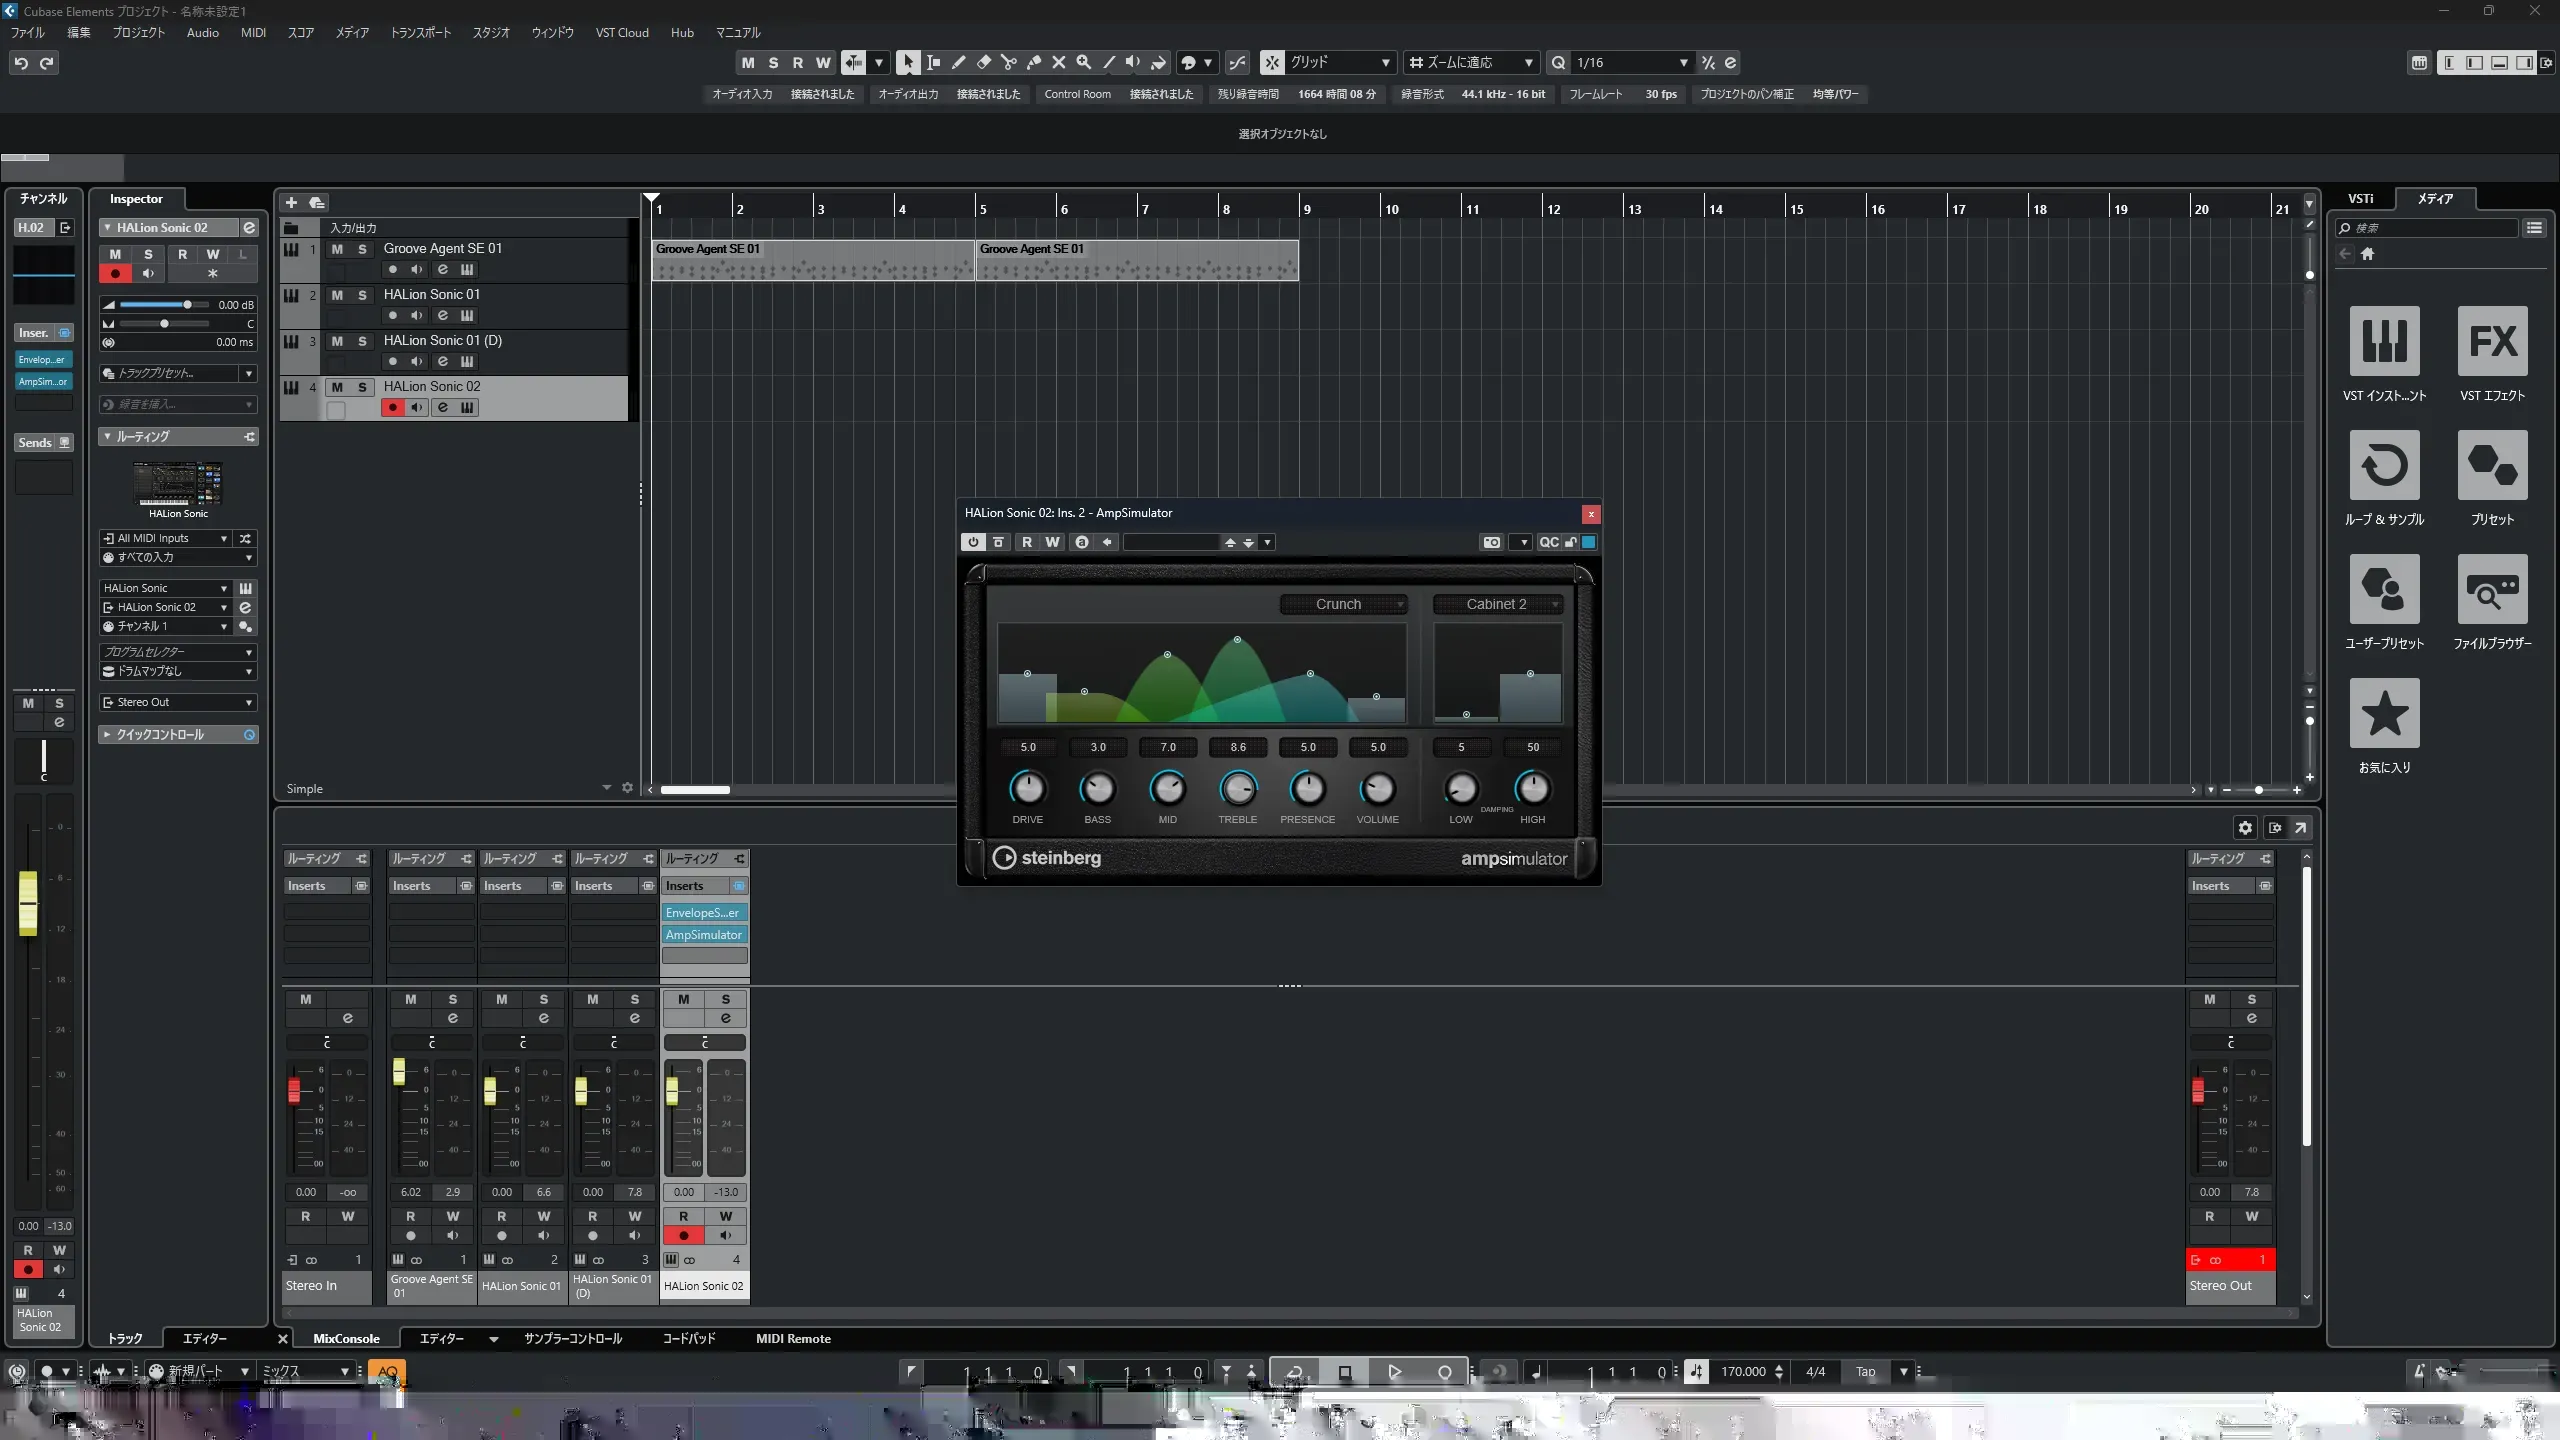Select the Zoom magnifier tool
The height and width of the screenshot is (1440, 2560).
[x=1083, y=62]
